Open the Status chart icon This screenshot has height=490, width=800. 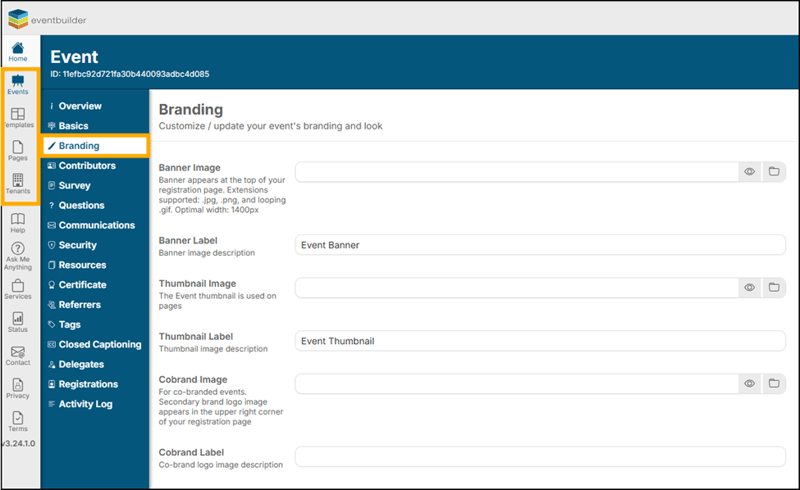click(18, 322)
